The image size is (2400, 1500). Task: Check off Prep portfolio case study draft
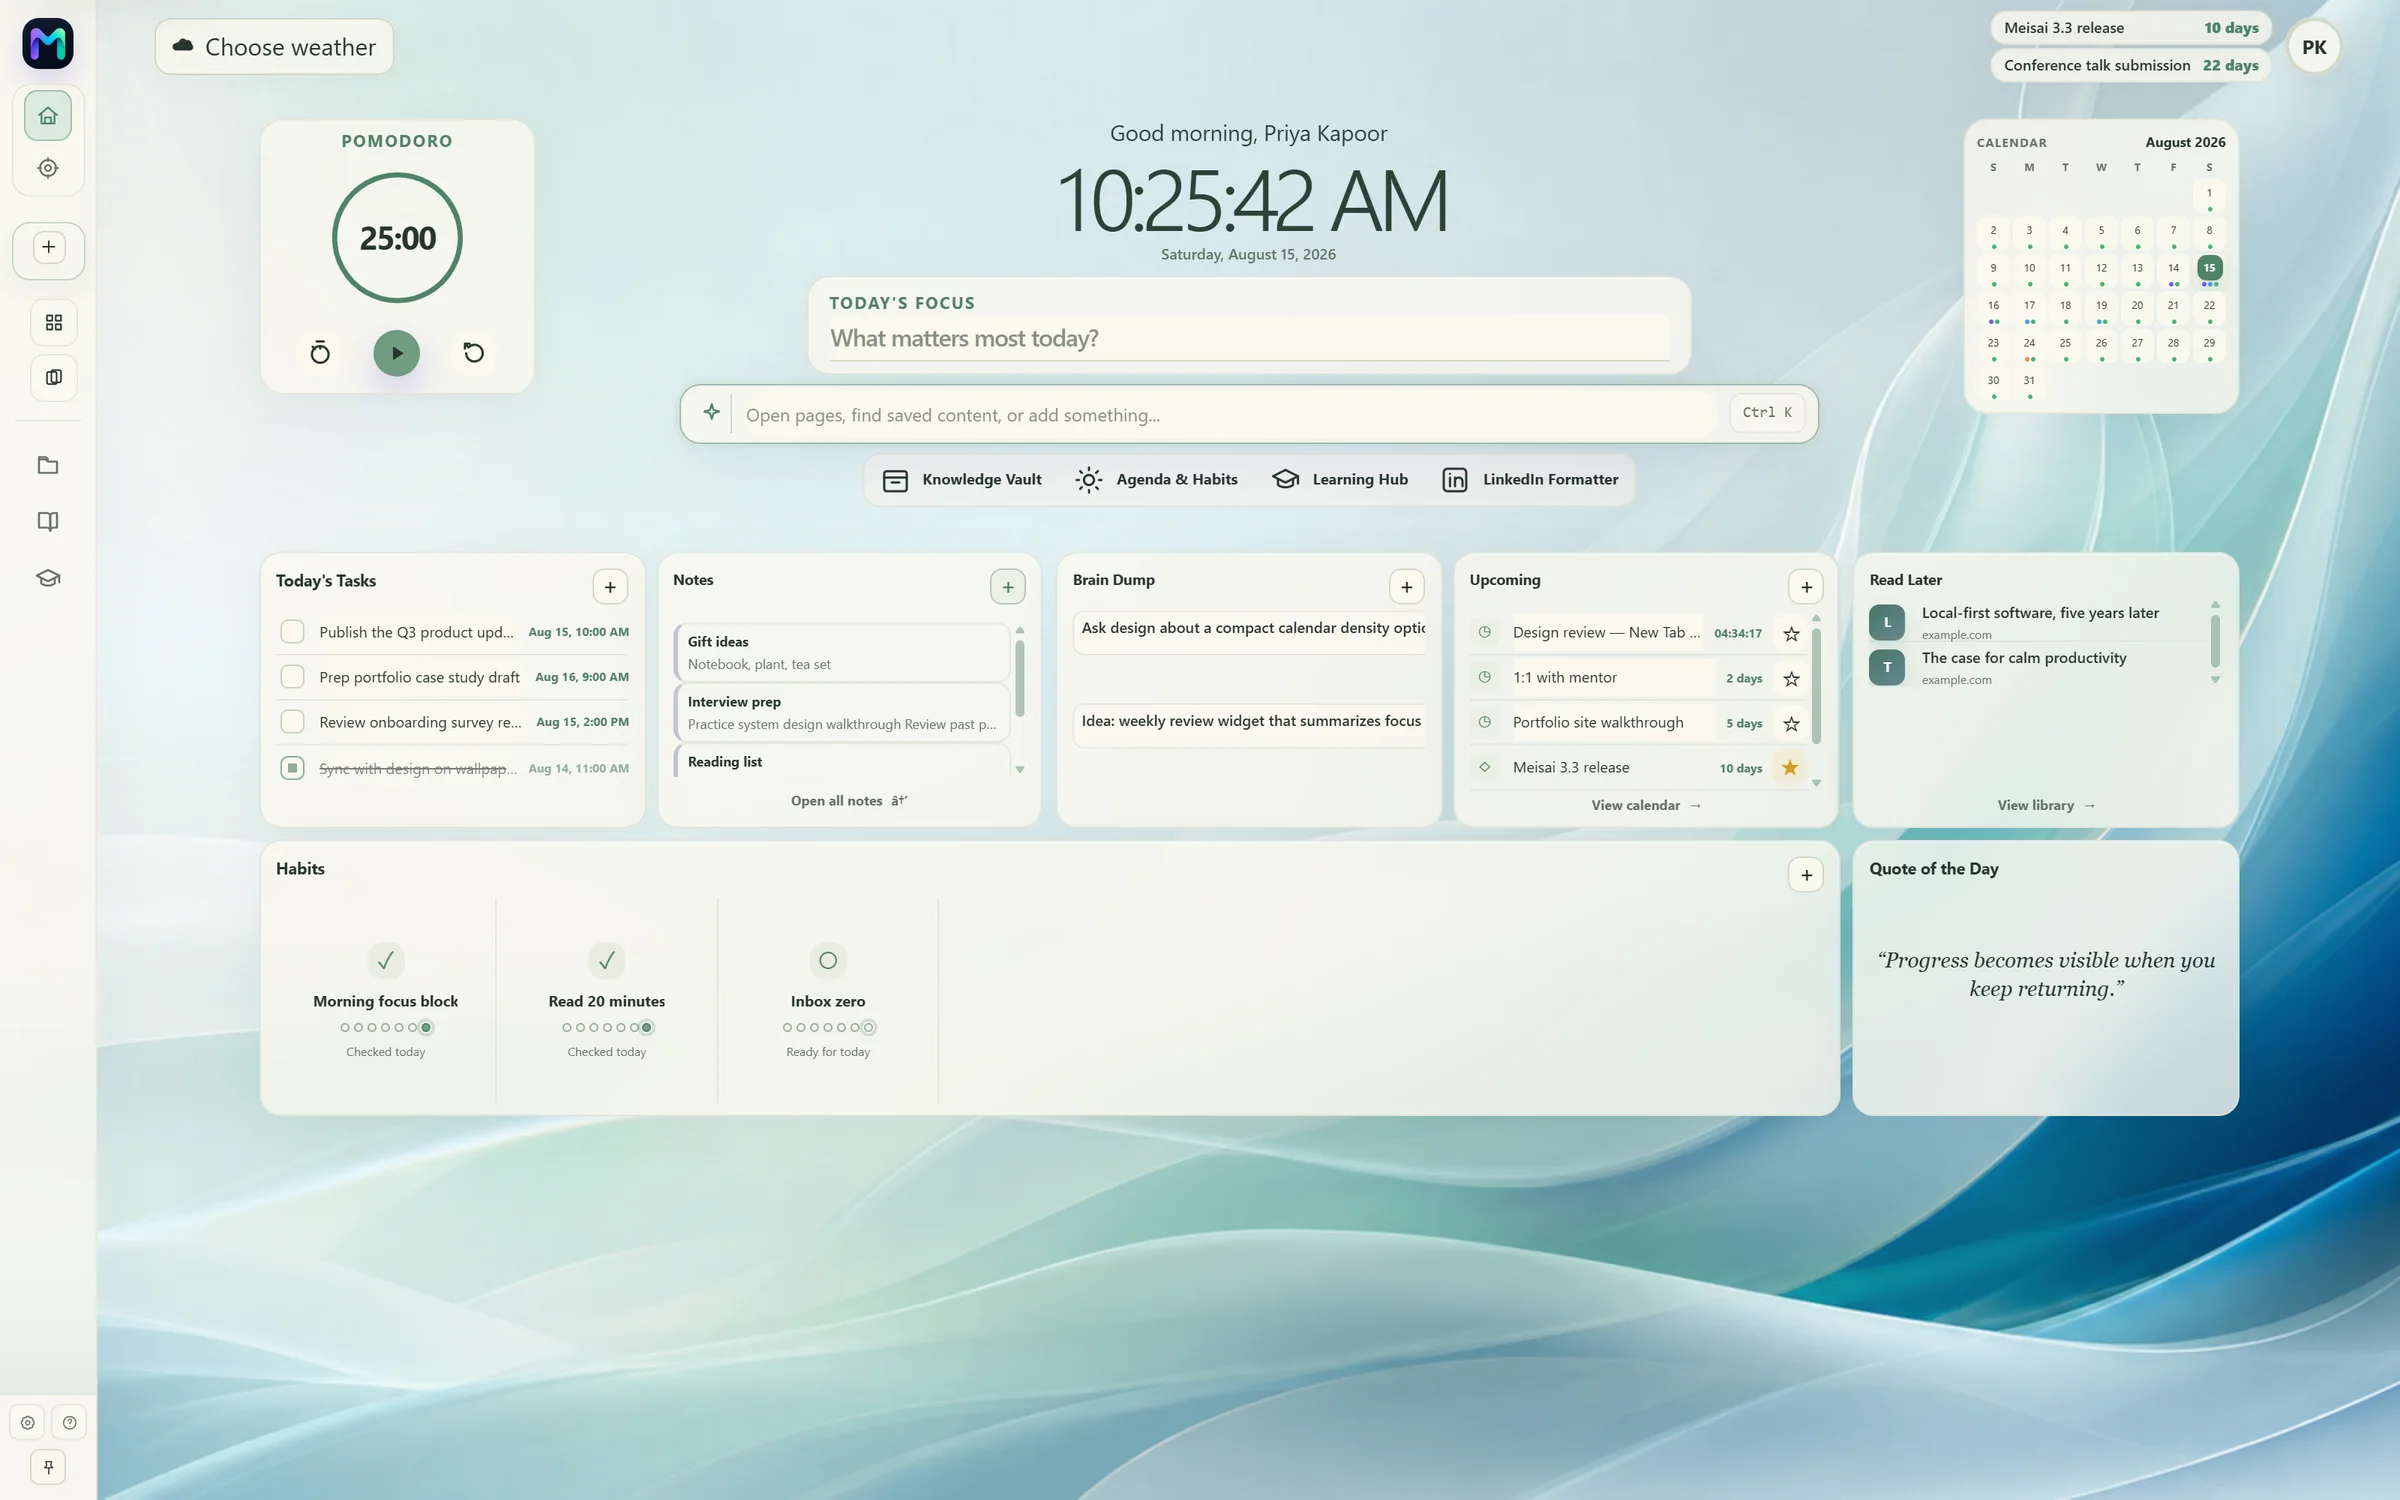pyautogui.click(x=292, y=677)
